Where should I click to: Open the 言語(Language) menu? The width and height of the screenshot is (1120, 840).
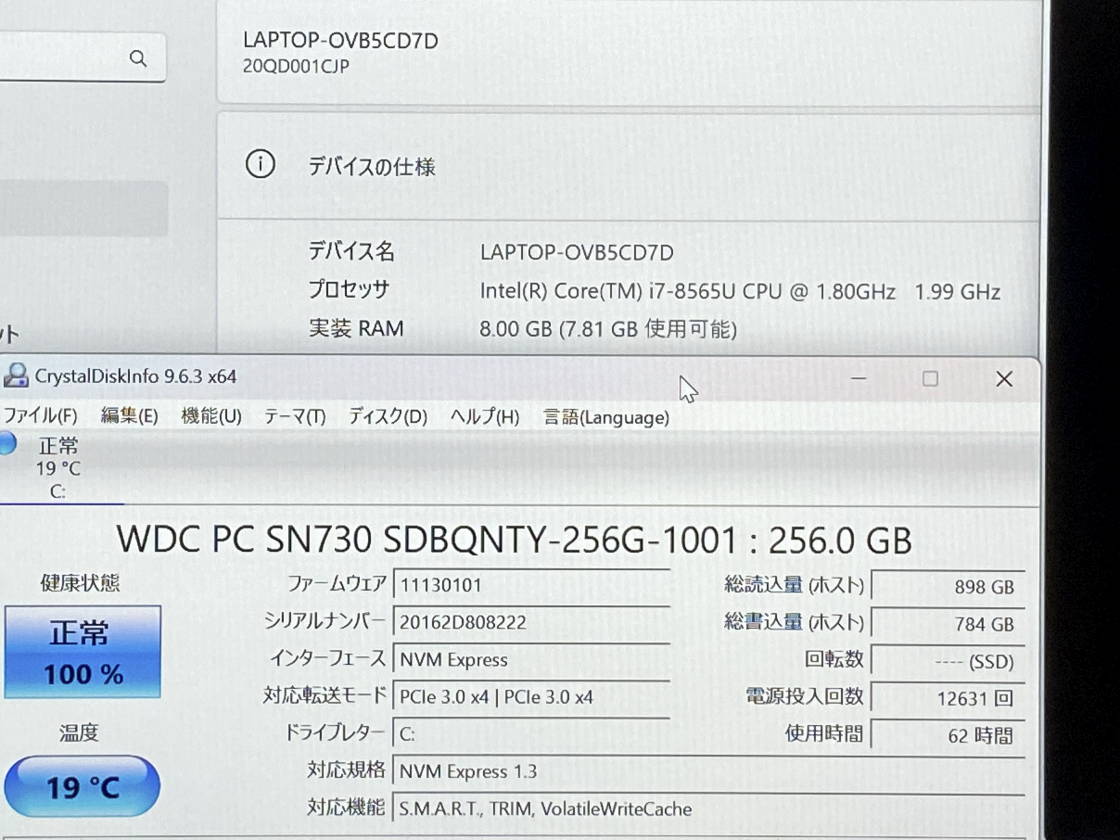point(605,417)
